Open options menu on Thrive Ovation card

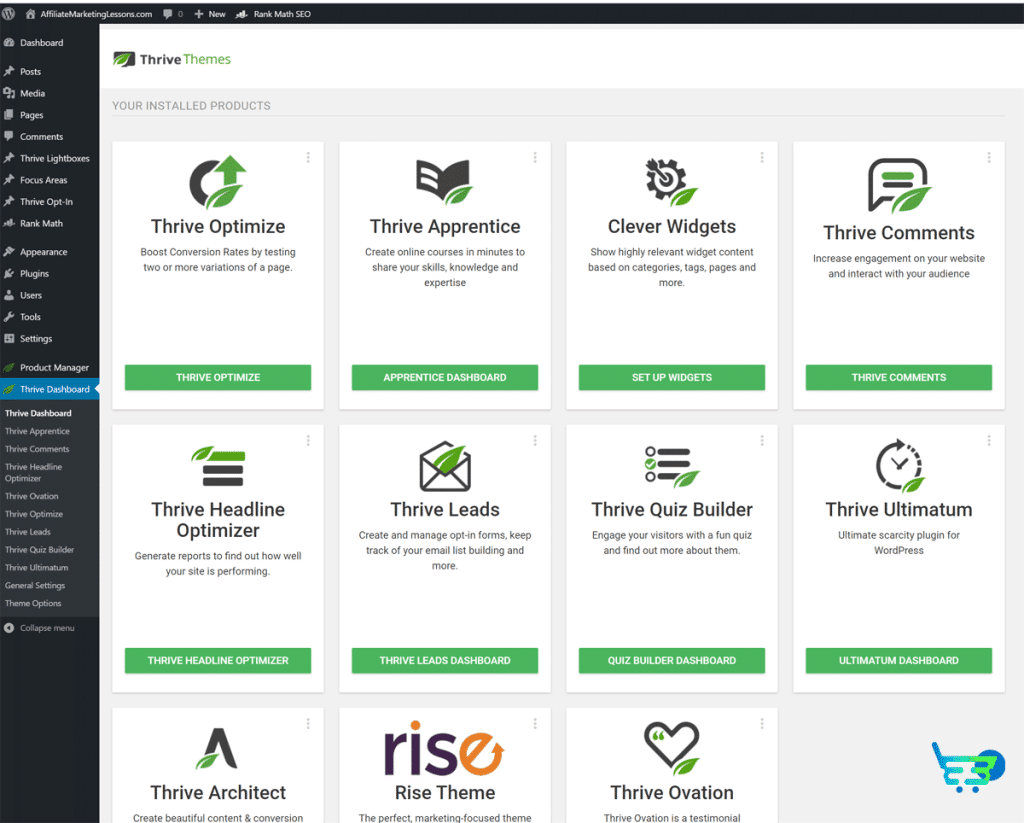(762, 724)
